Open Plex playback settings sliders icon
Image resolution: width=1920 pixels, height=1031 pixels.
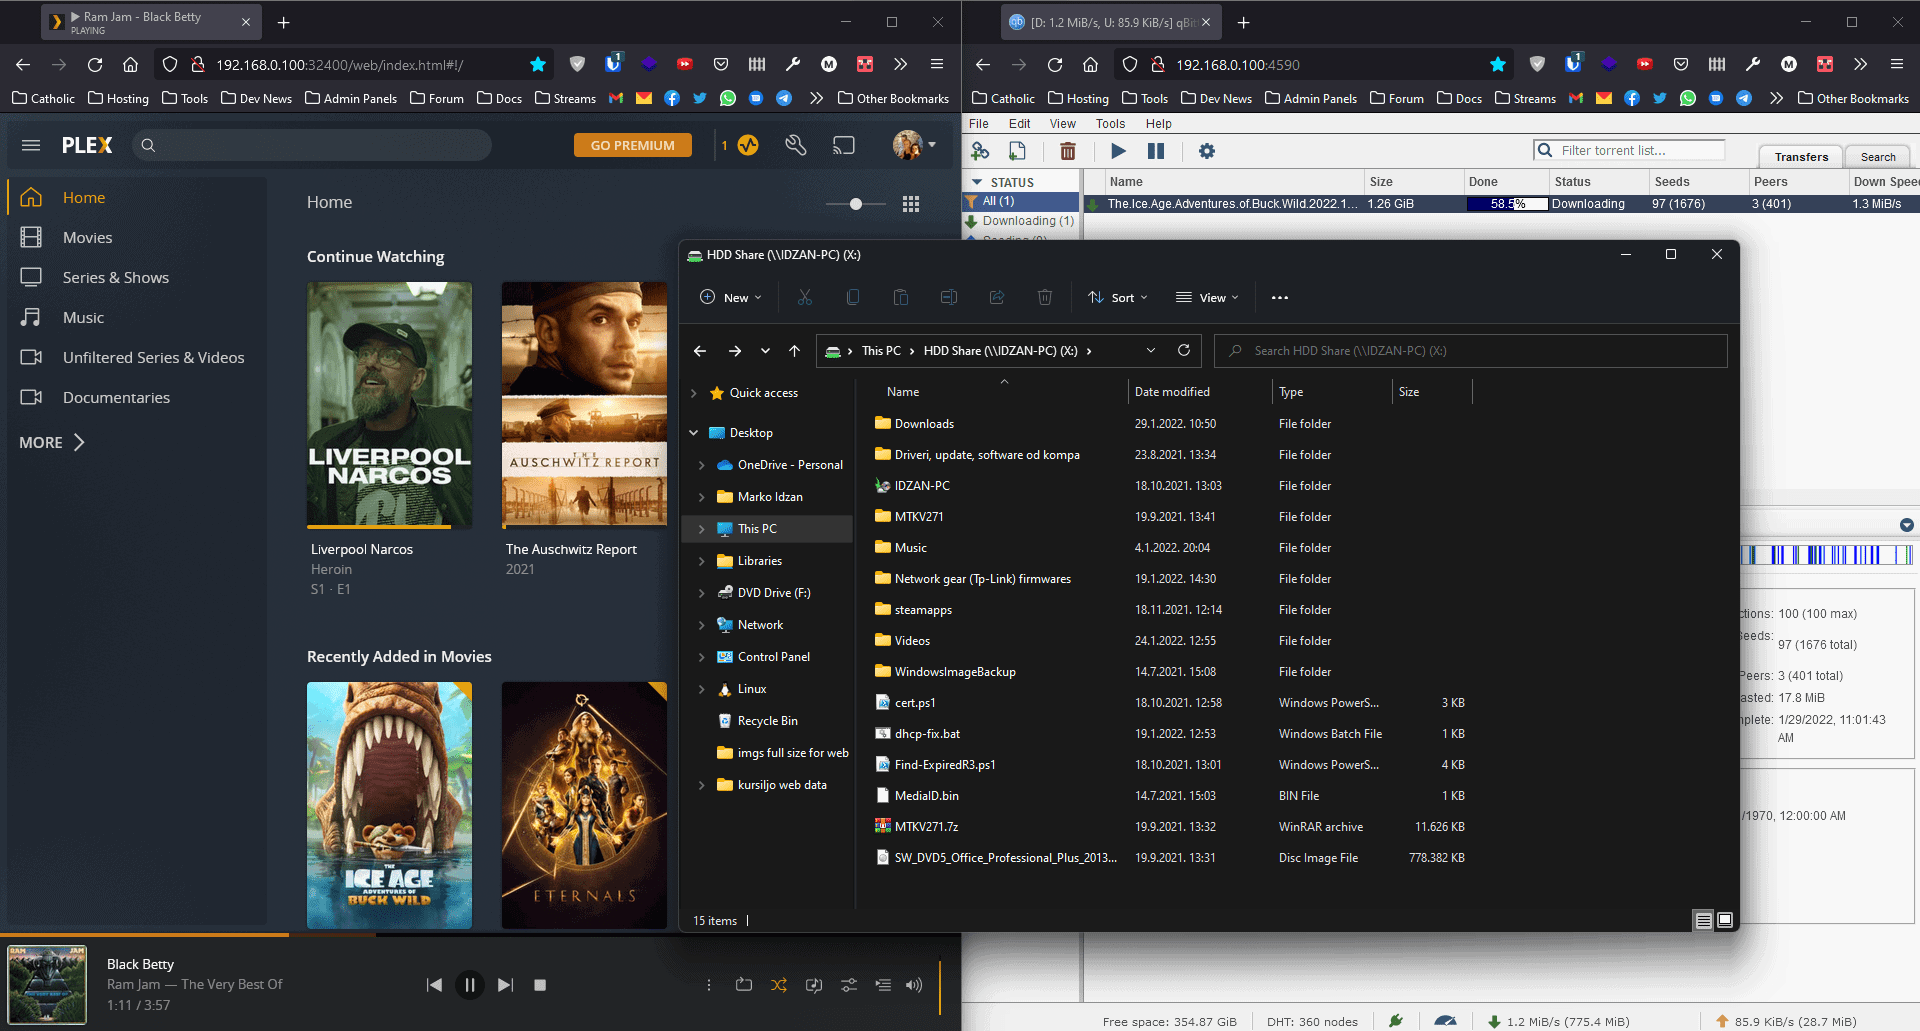tap(849, 985)
